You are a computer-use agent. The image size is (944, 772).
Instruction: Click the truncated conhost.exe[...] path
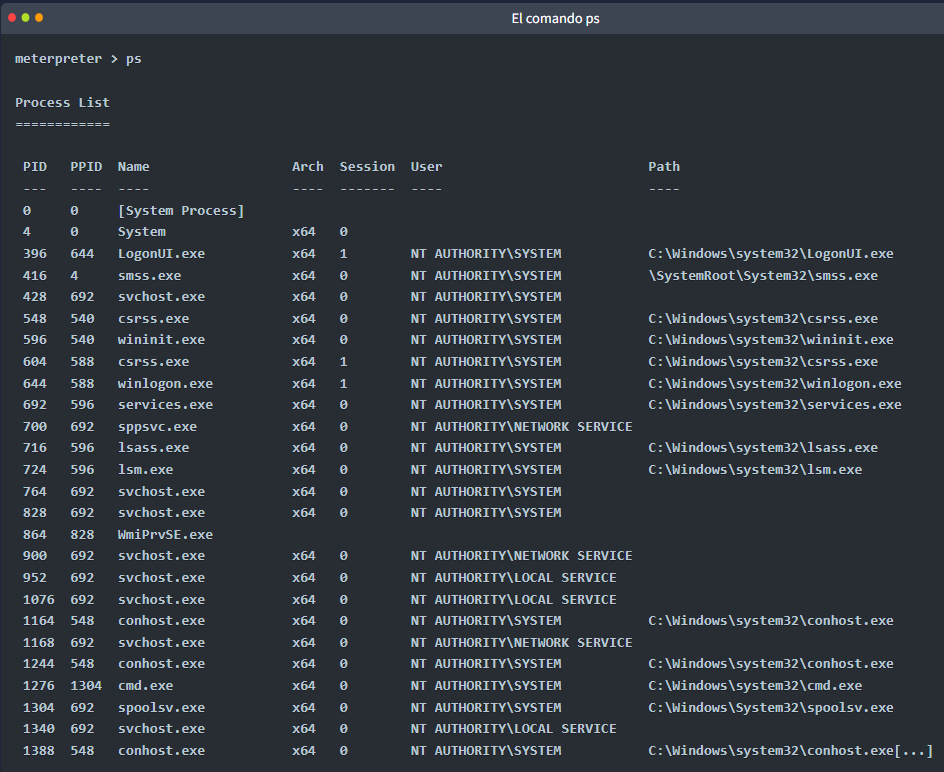click(790, 751)
